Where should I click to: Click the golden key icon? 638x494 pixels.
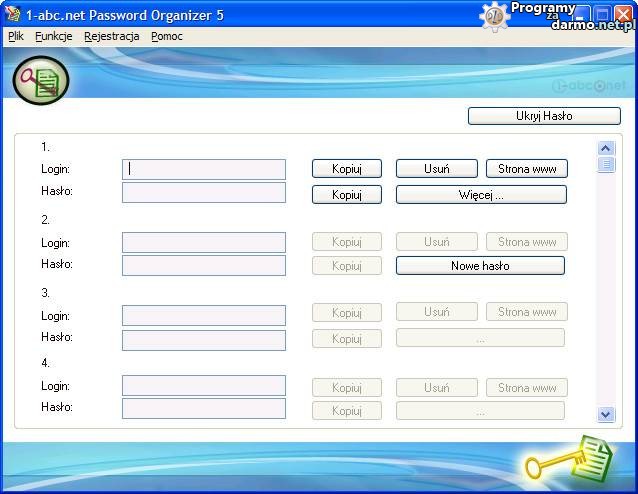point(566,462)
